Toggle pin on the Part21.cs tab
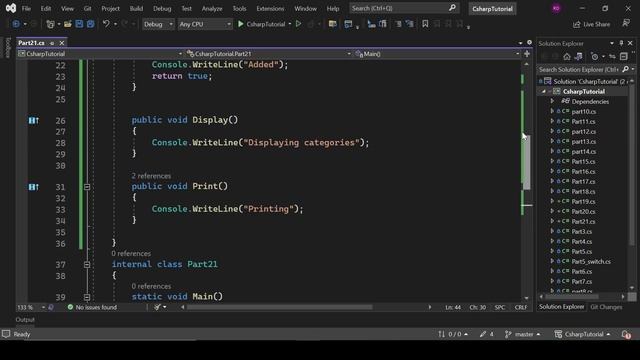The height and width of the screenshot is (360, 640). 52,43
